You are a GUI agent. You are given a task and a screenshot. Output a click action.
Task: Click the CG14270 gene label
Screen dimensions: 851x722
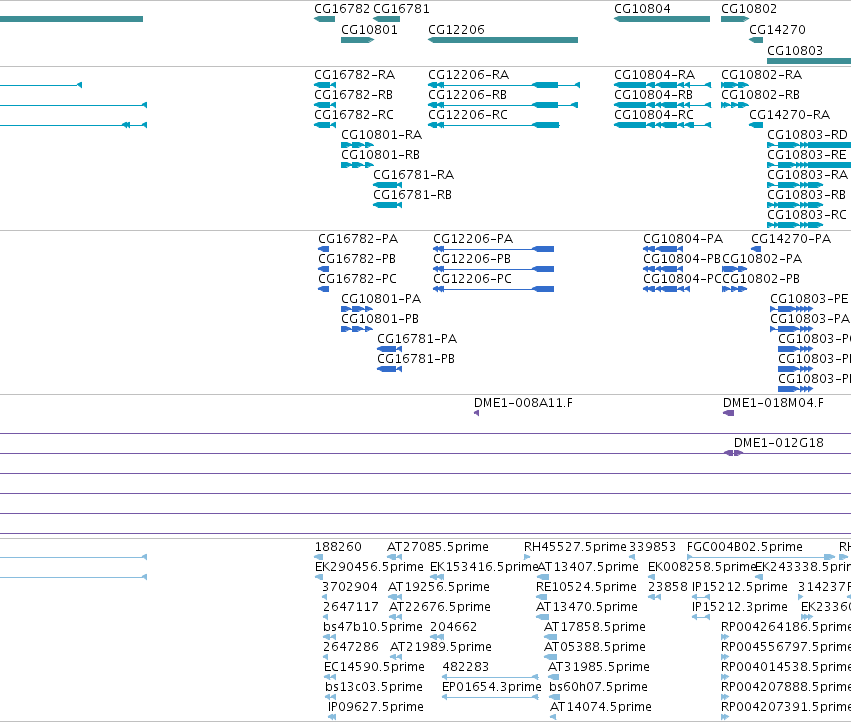pos(777,30)
